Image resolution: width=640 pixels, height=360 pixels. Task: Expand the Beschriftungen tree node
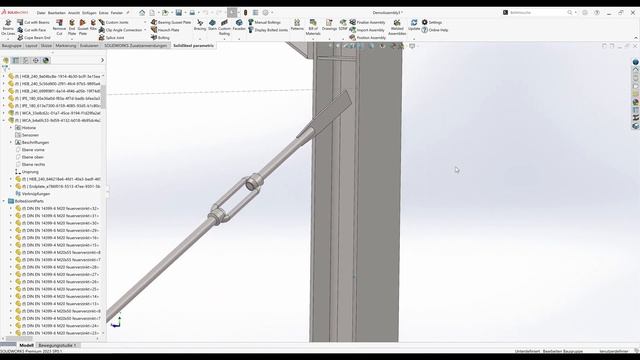(x=11, y=142)
